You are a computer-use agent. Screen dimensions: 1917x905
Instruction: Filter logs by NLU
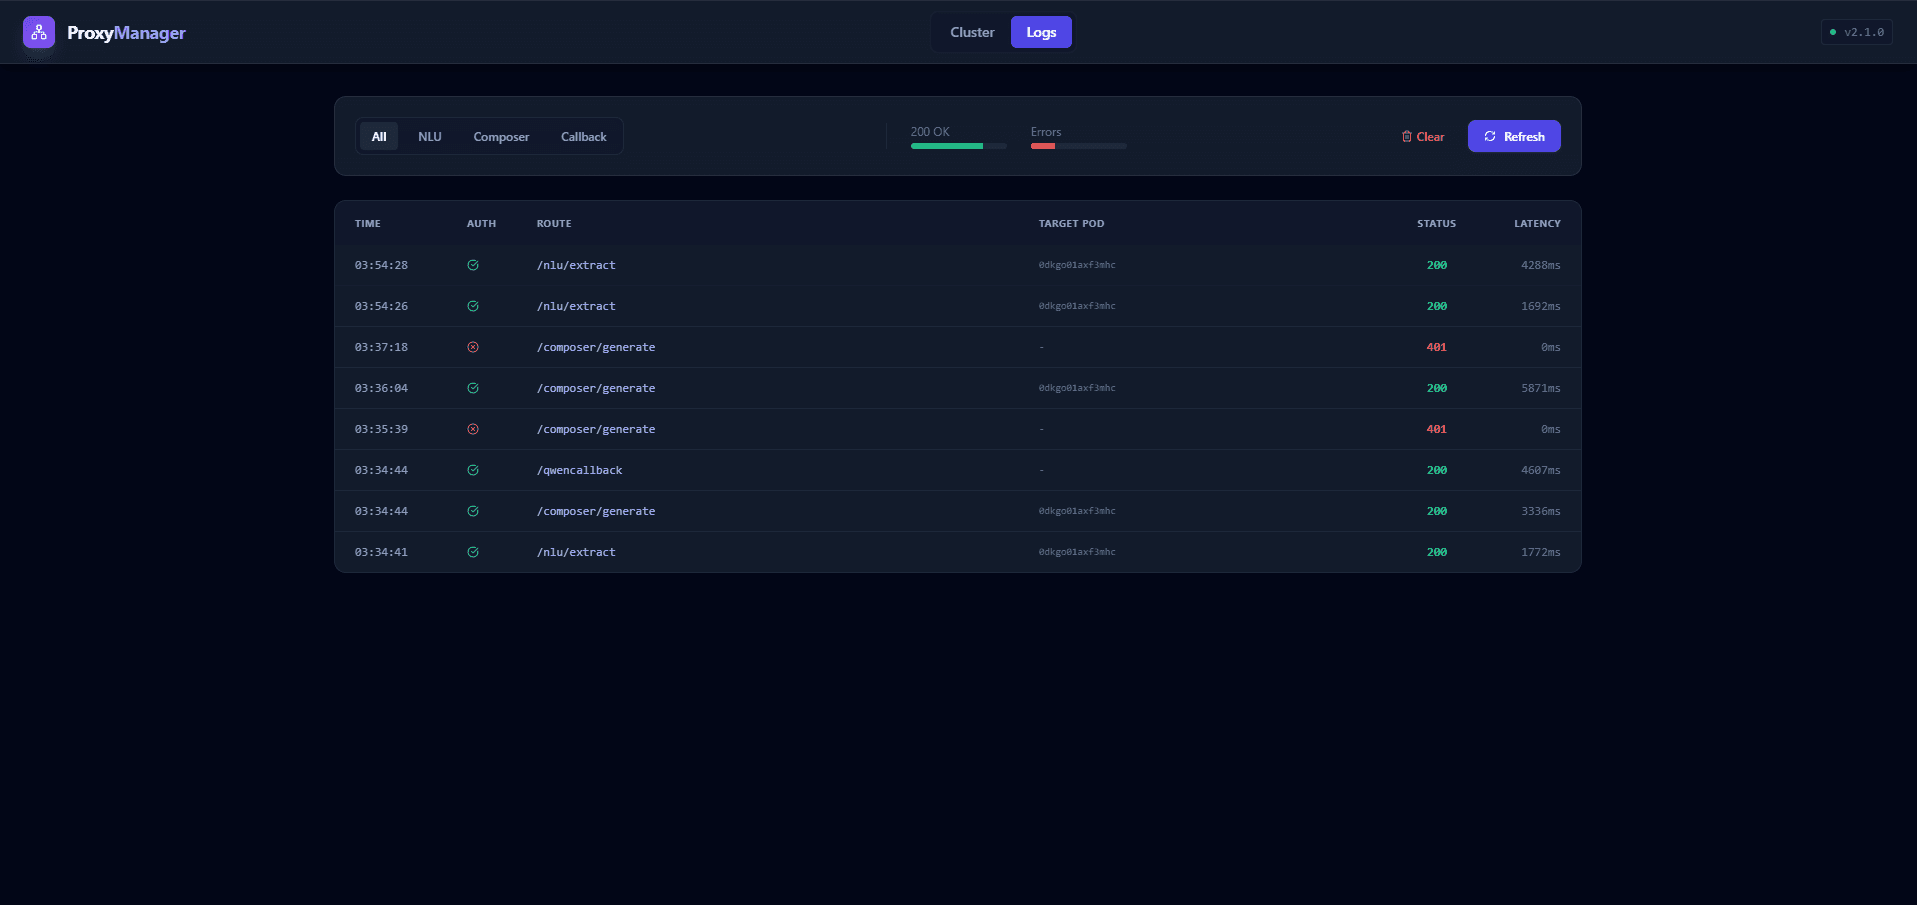point(430,137)
